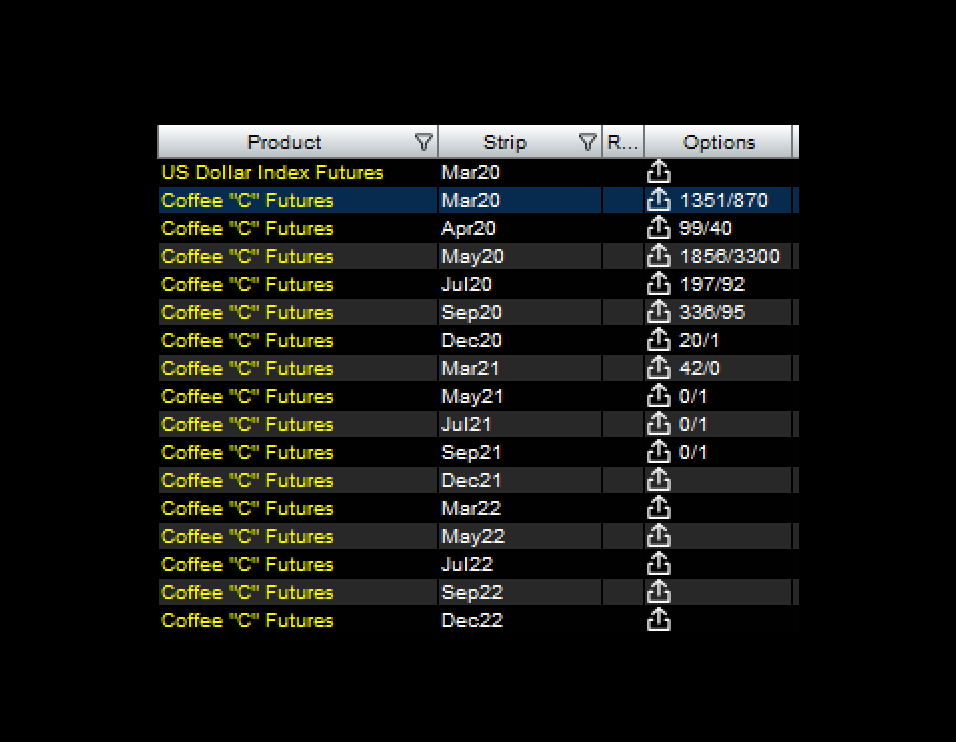Click options icon in Coffee Mar20 row
The width and height of the screenshot is (956, 742).
coord(658,200)
